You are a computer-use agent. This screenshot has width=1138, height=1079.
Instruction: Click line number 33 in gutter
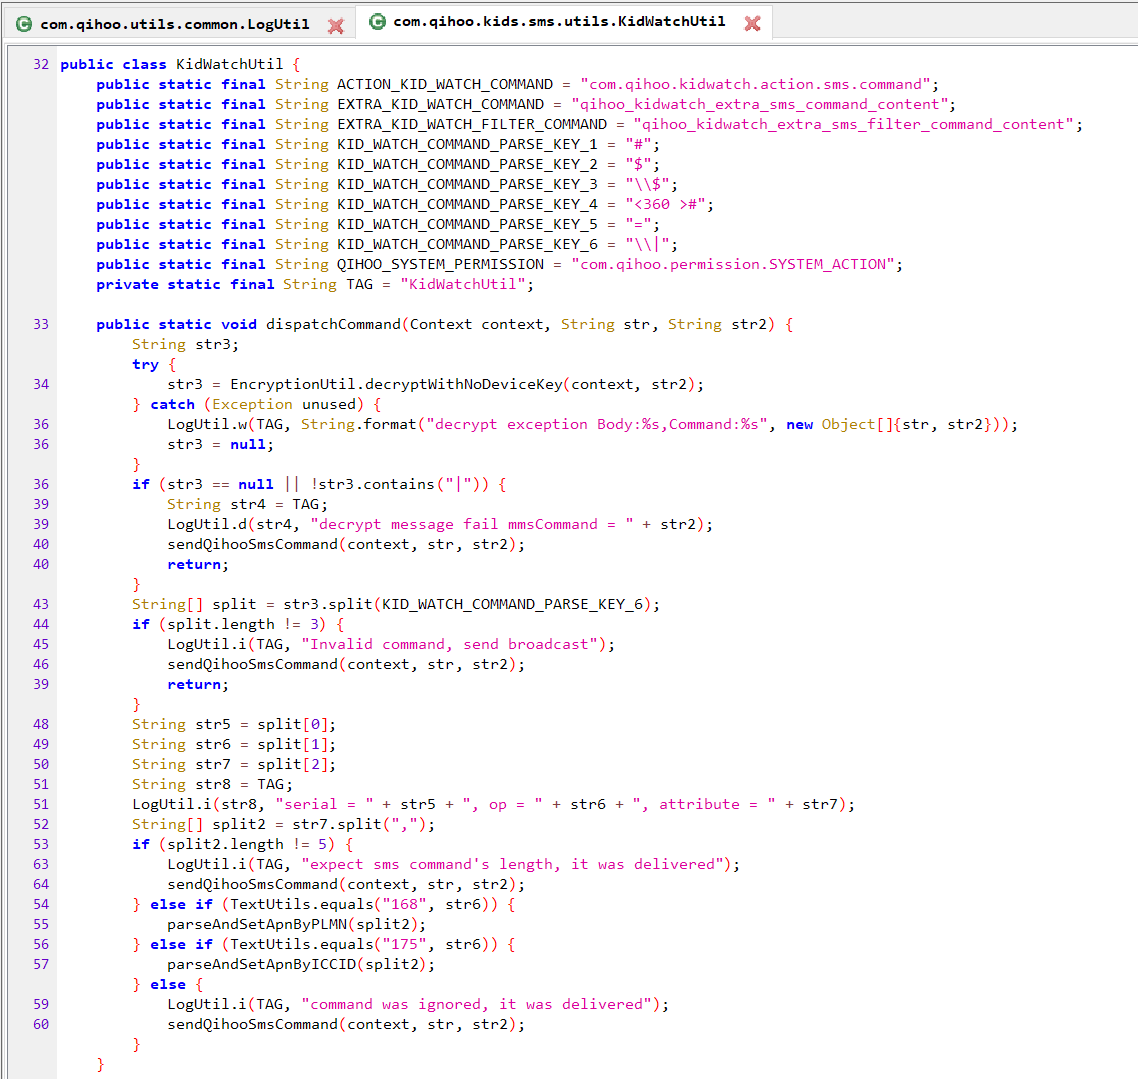(41, 324)
